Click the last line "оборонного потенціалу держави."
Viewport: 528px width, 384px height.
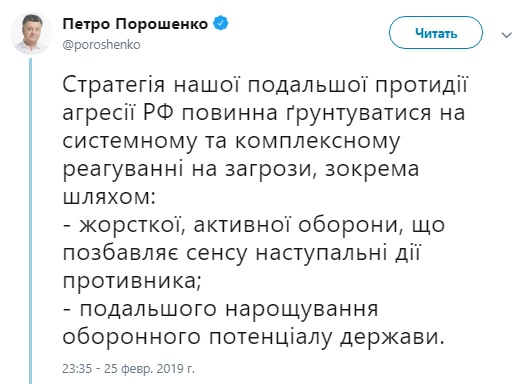pyautogui.click(x=254, y=338)
